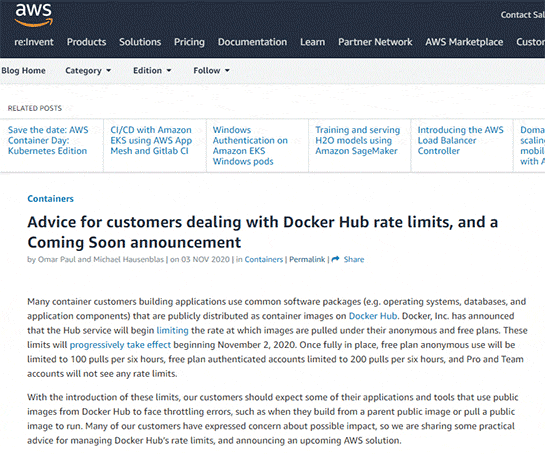The height and width of the screenshot is (454, 545).
Task: Expand the Edition dropdown
Action: (152, 71)
